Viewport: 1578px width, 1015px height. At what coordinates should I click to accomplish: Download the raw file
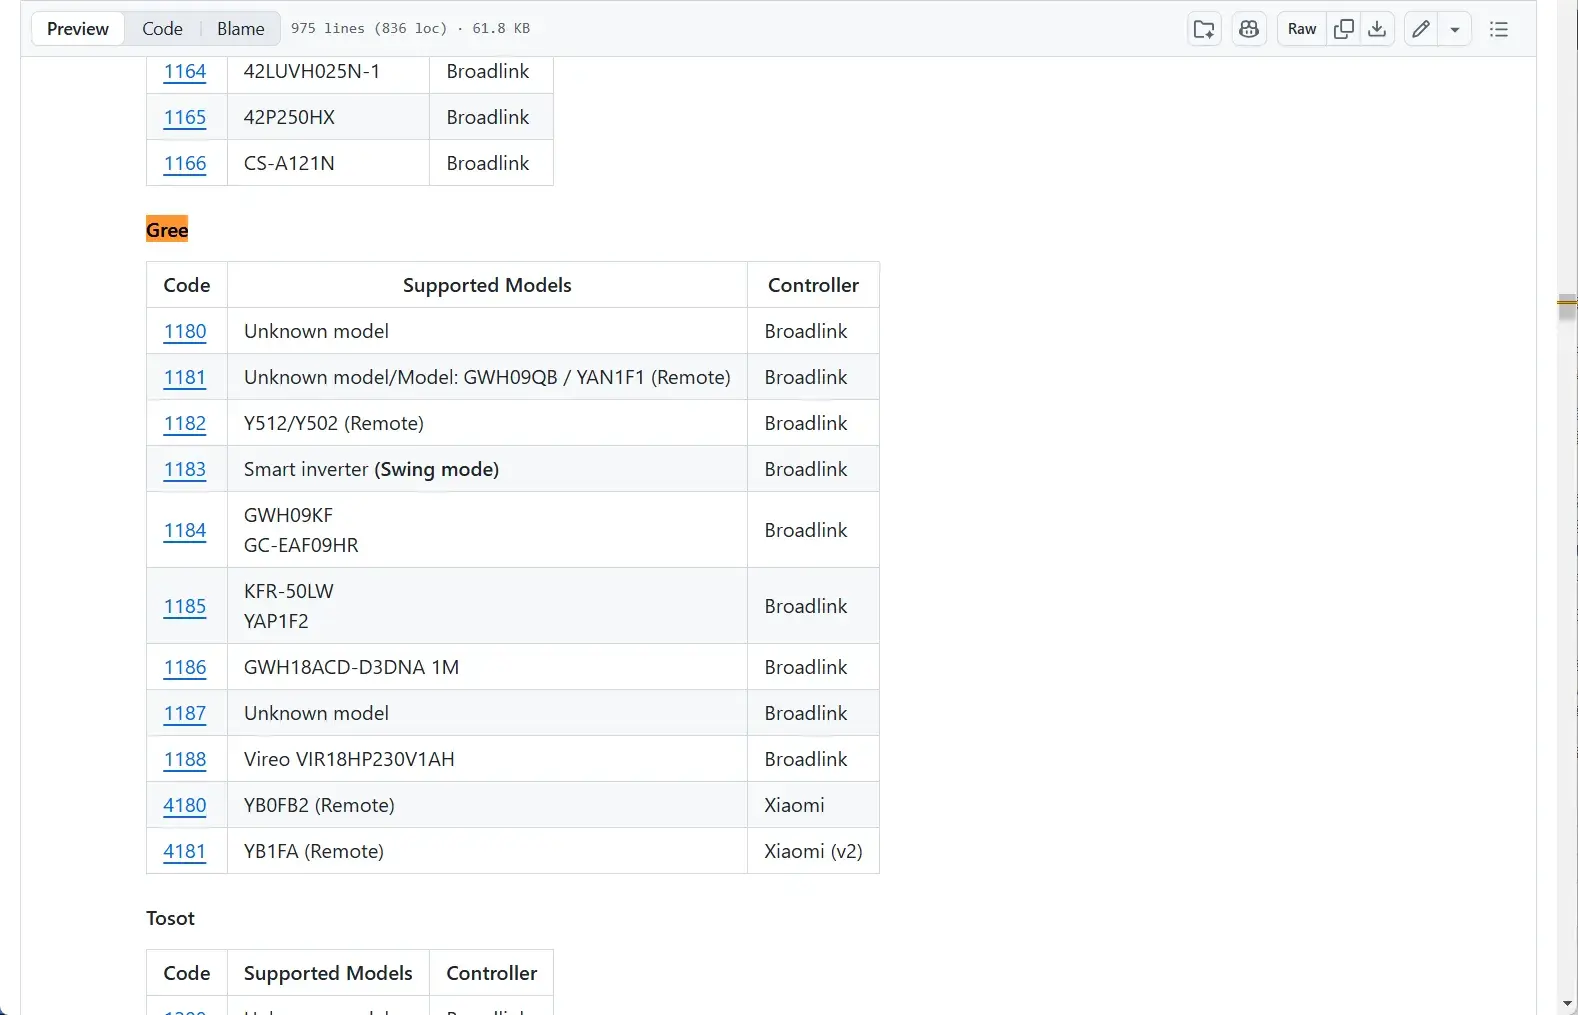point(1377,29)
